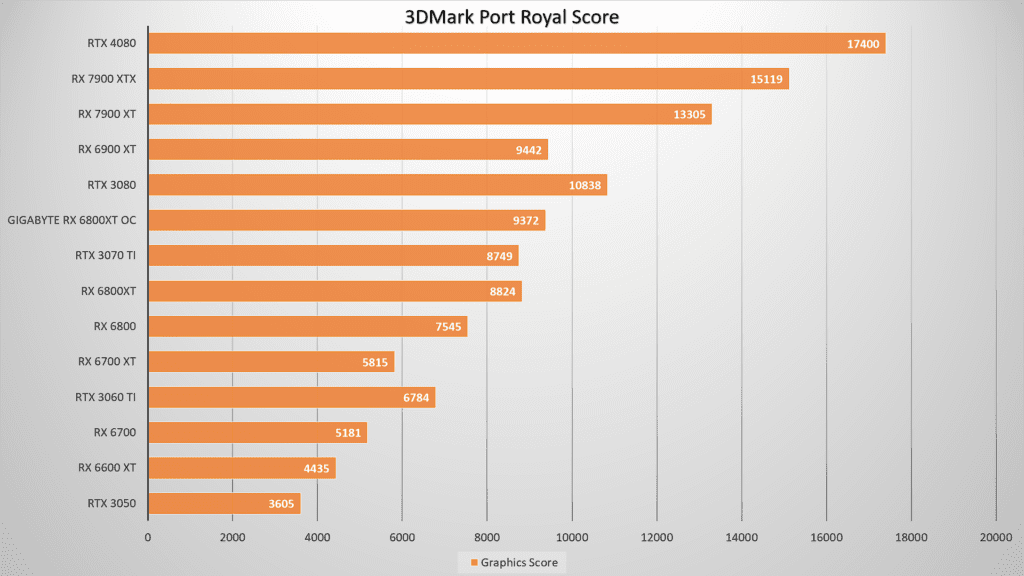Click the chart title 3DMark Port Royal Score
The image size is (1024, 576).
(511, 17)
